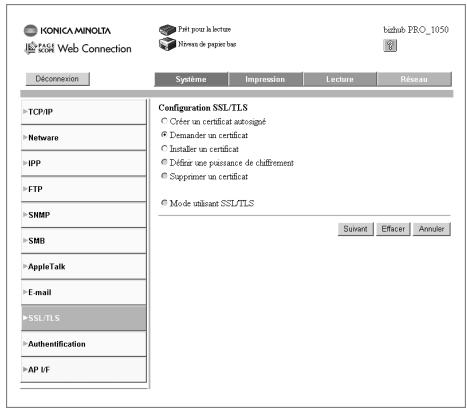467x409 pixels.
Task: Open the selected SSL/TLS menu entry
Action: click(84, 318)
